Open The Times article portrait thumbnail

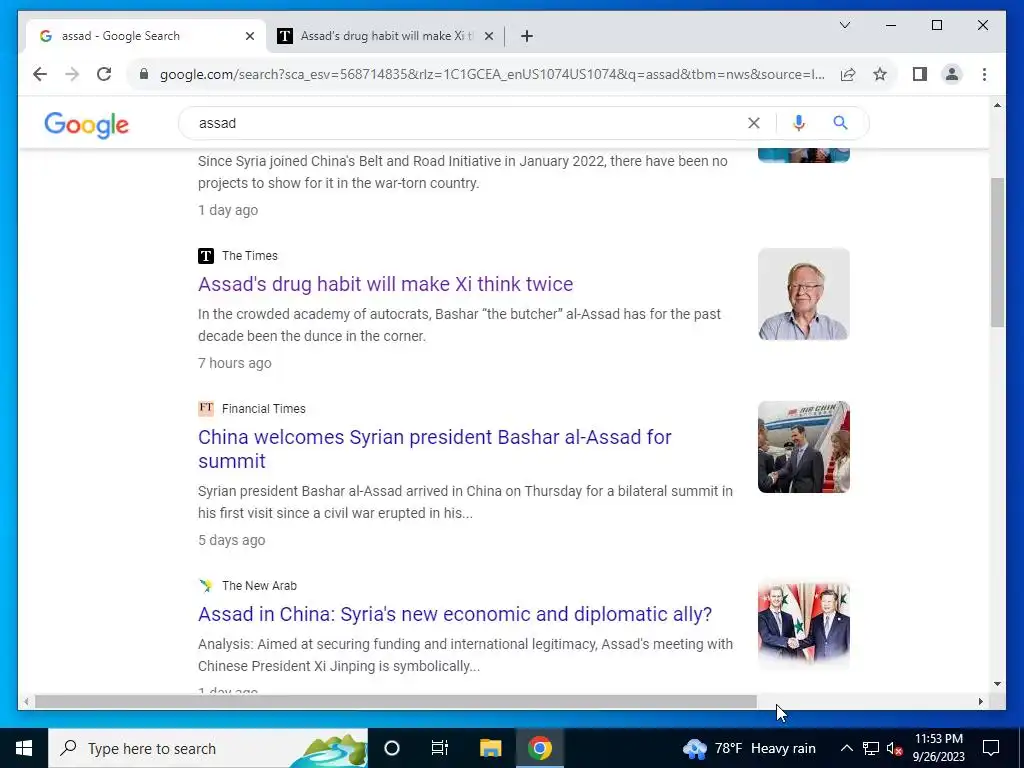pyautogui.click(x=803, y=294)
